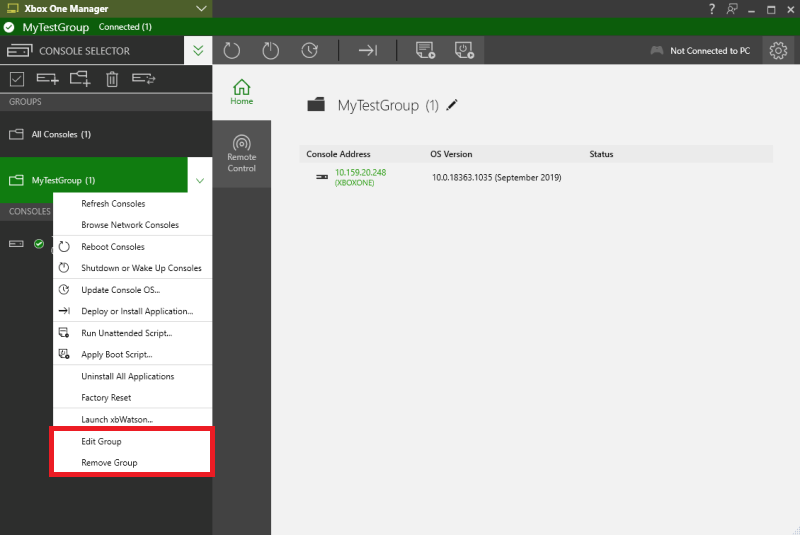The width and height of the screenshot is (800, 535).
Task: Click the Connected (1) status text
Action: (x=125, y=27)
